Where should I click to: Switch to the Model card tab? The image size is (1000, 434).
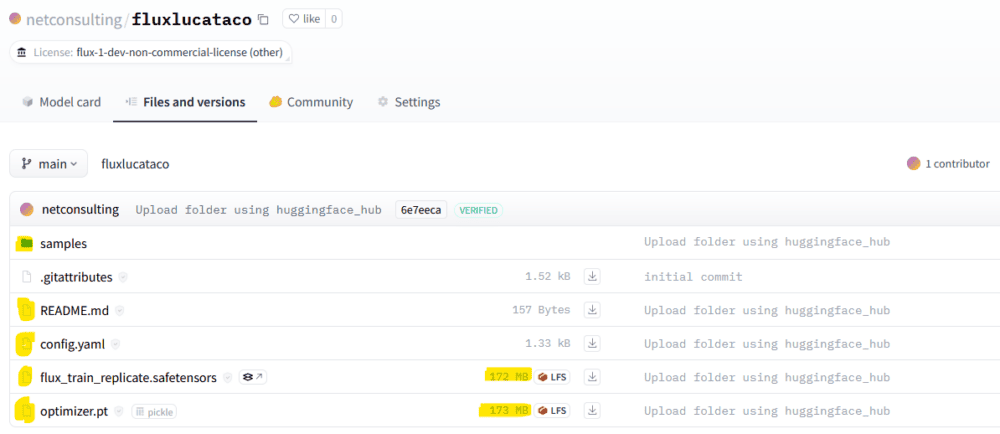(61, 102)
